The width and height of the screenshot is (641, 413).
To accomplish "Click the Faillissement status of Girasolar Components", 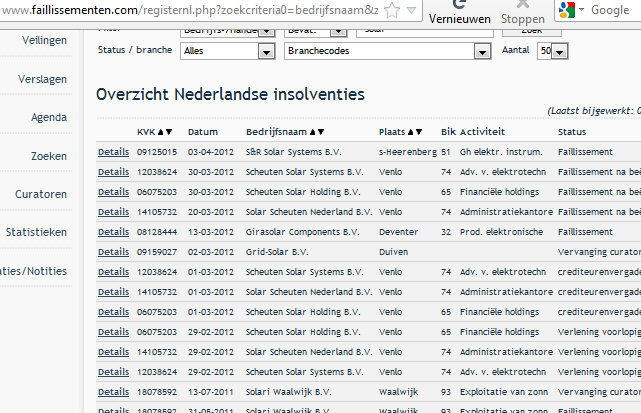I will [x=585, y=232].
